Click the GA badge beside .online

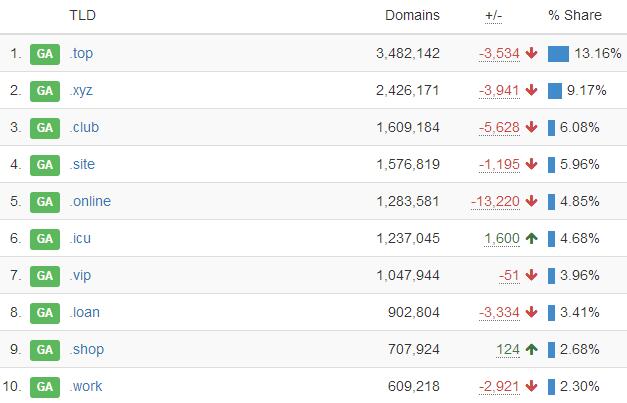45,202
